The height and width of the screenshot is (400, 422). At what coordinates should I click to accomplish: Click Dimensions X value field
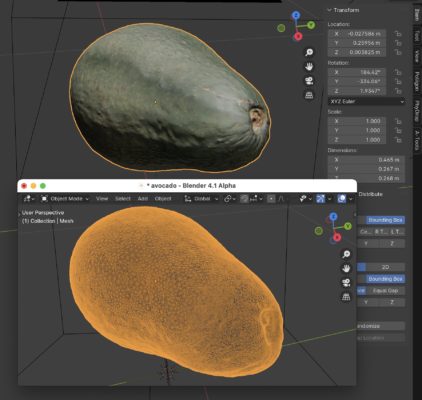(367, 160)
